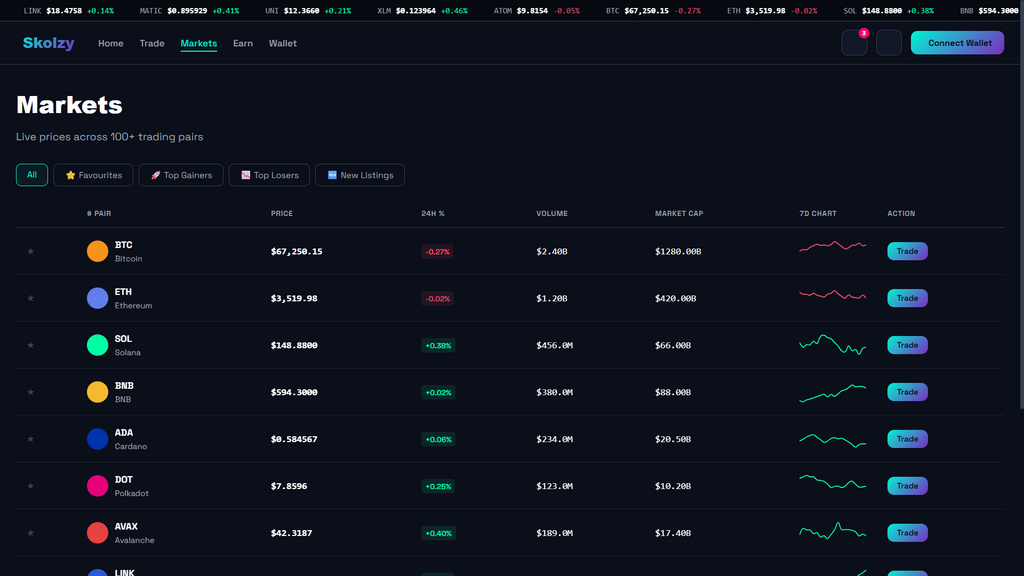The width and height of the screenshot is (1024, 576).
Task: Filter by Favourites
Action: (x=93, y=175)
